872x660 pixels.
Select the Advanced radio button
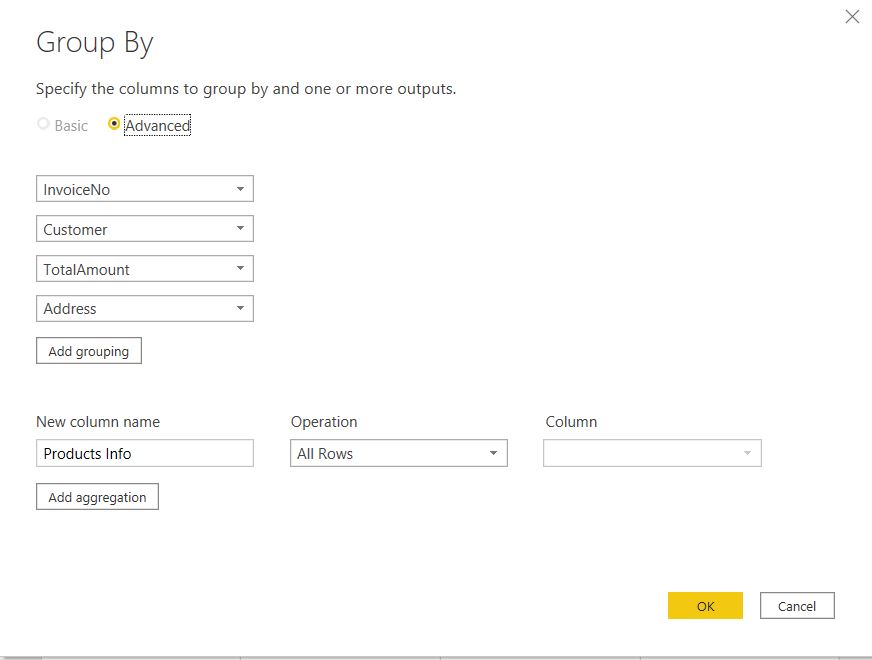(x=114, y=125)
